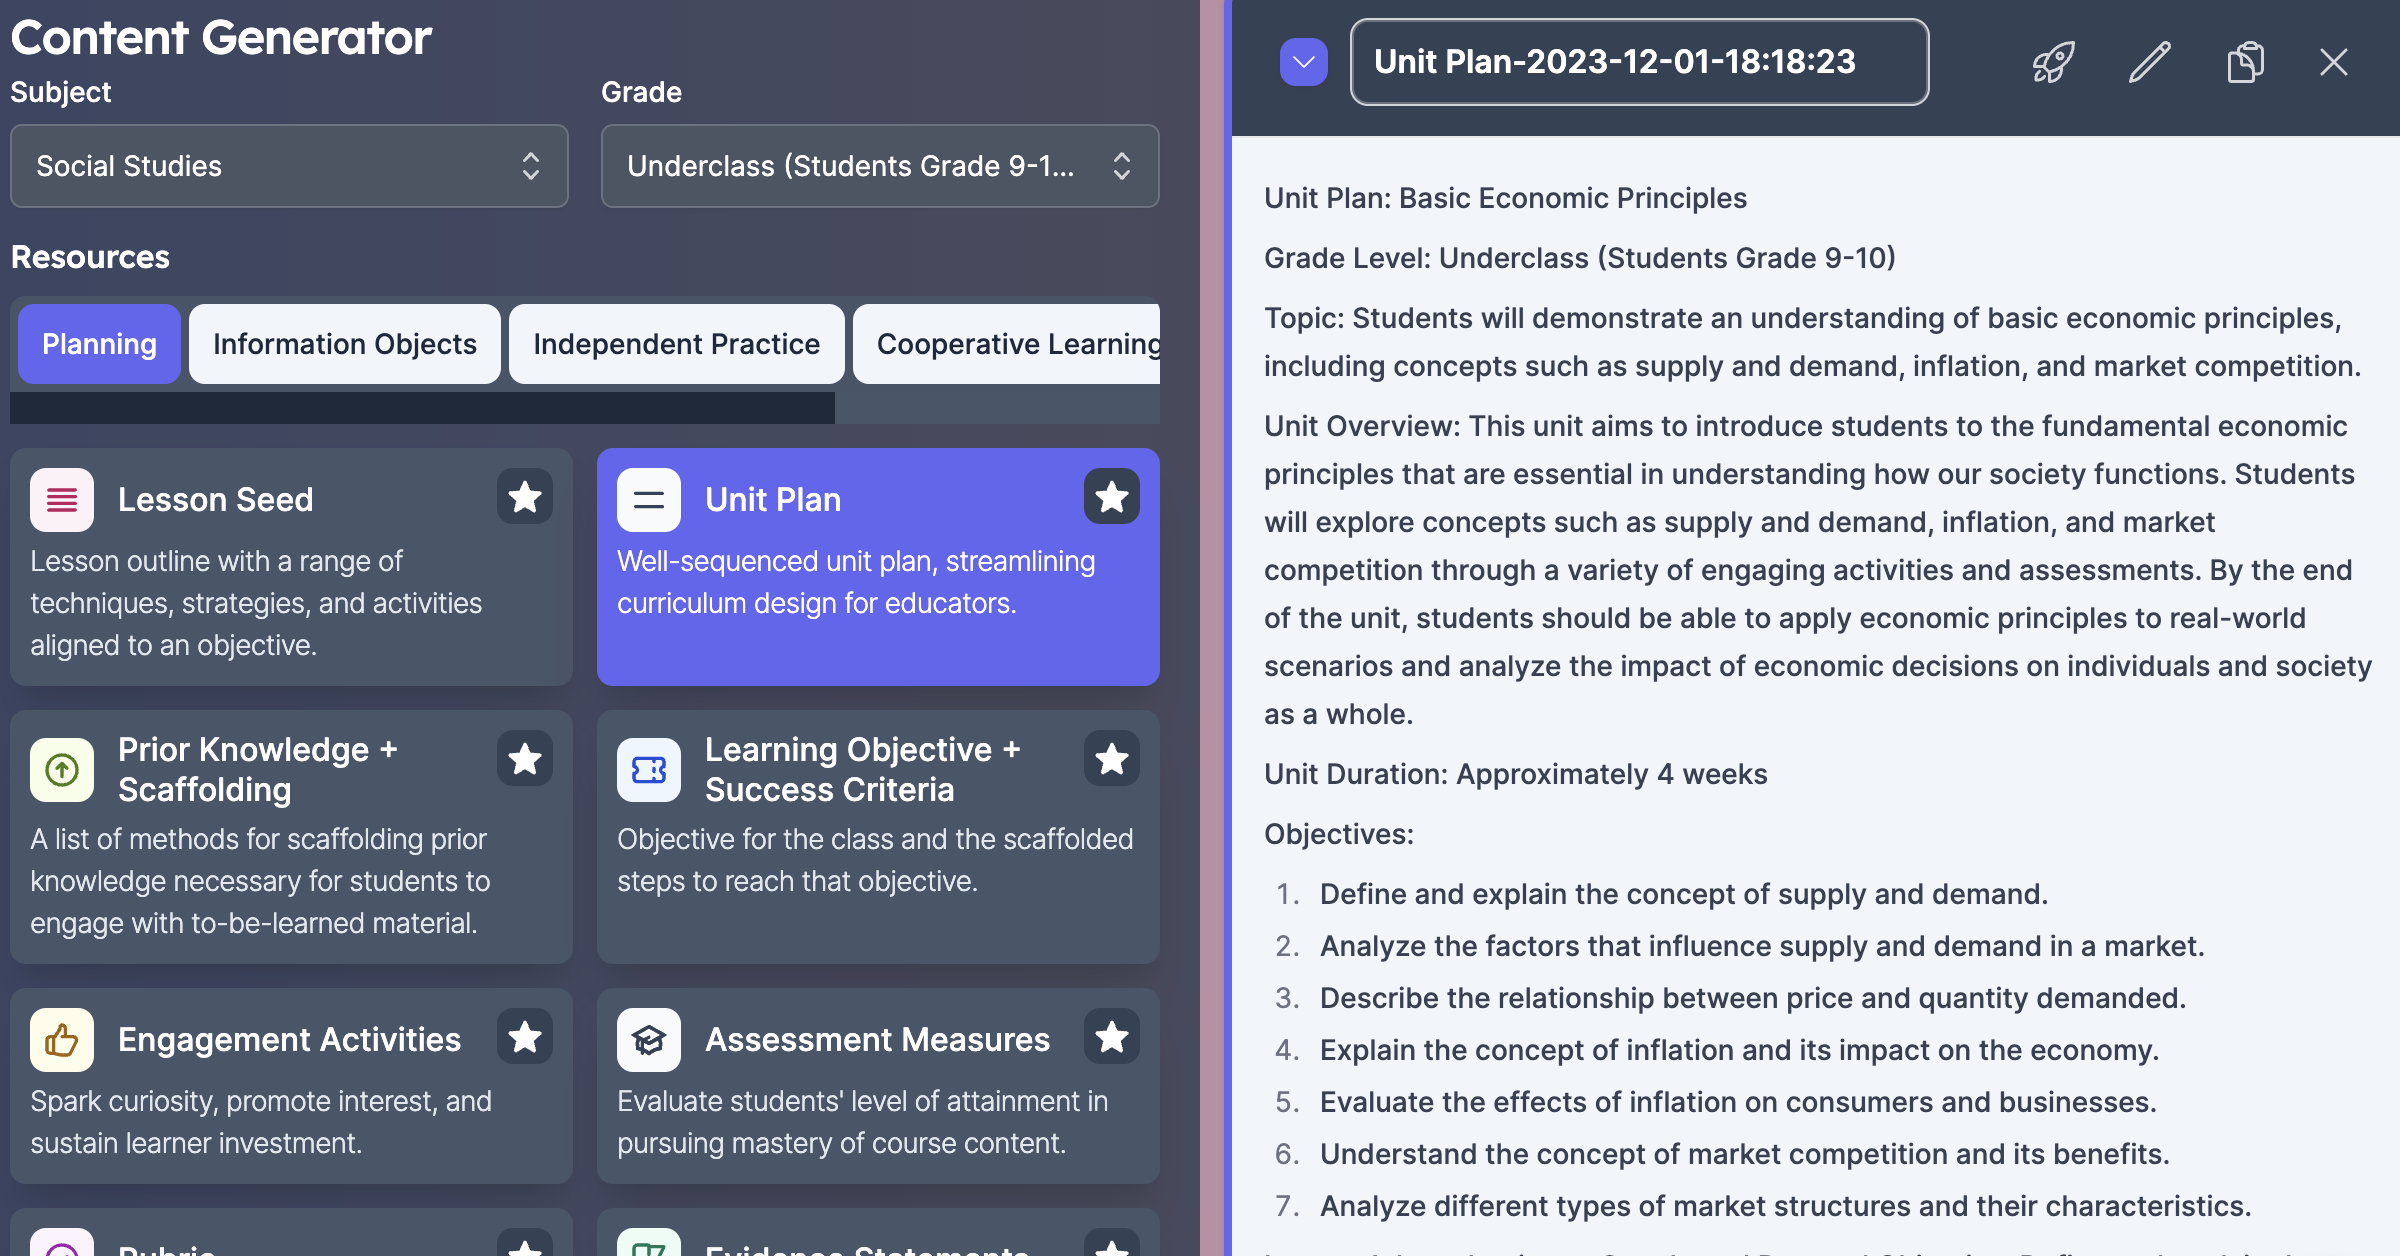
Task: Switch to the Information Objects tab
Action: tap(345, 344)
